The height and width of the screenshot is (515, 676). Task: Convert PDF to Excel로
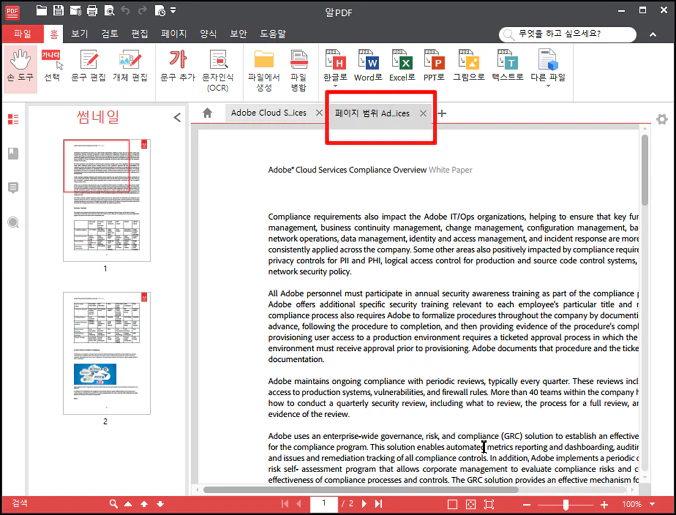coord(402,66)
